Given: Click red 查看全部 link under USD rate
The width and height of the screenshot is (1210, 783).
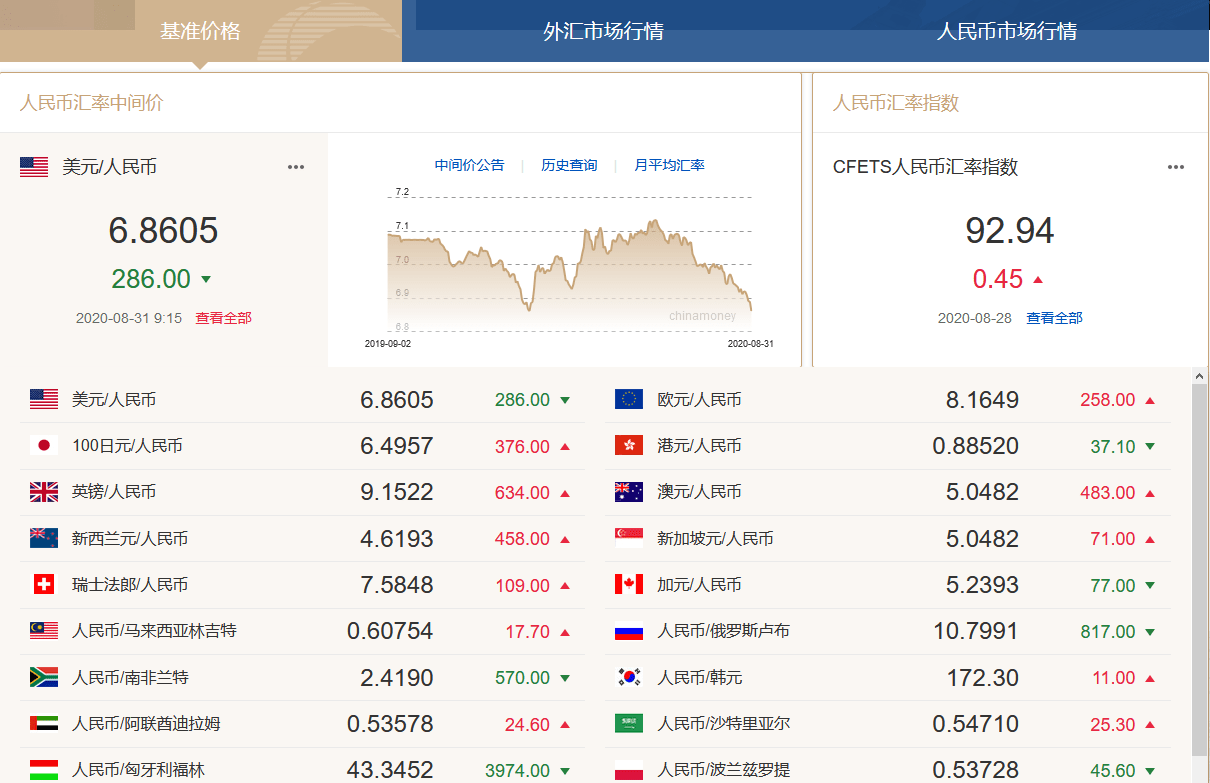Looking at the screenshot, I should coord(223,318).
